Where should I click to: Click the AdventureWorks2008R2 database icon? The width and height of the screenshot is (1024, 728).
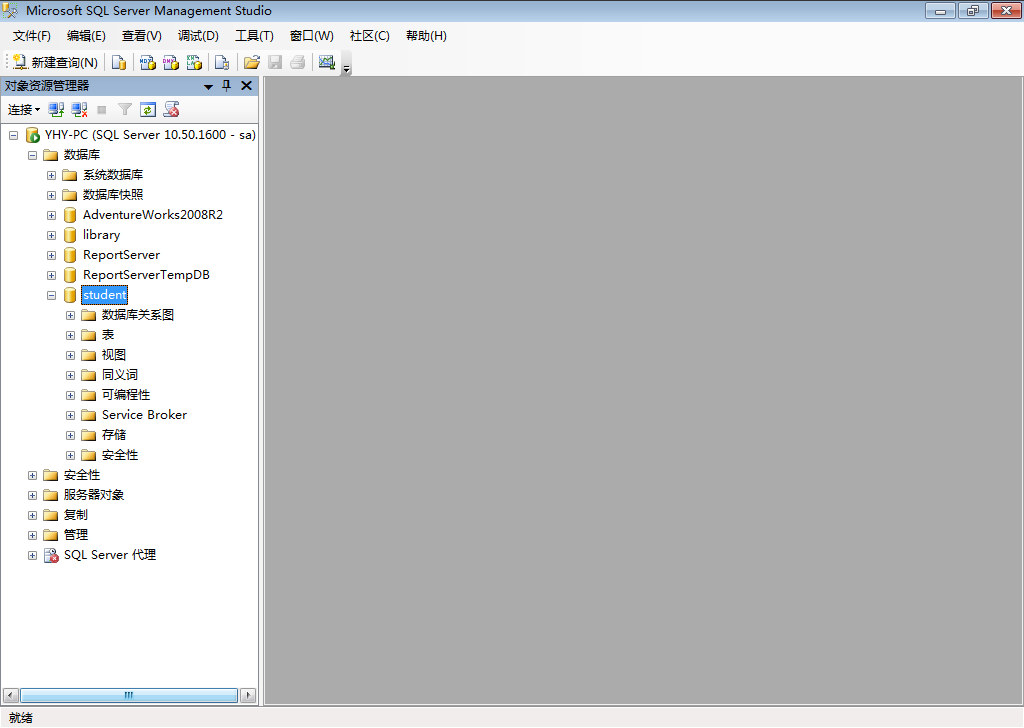[70, 215]
